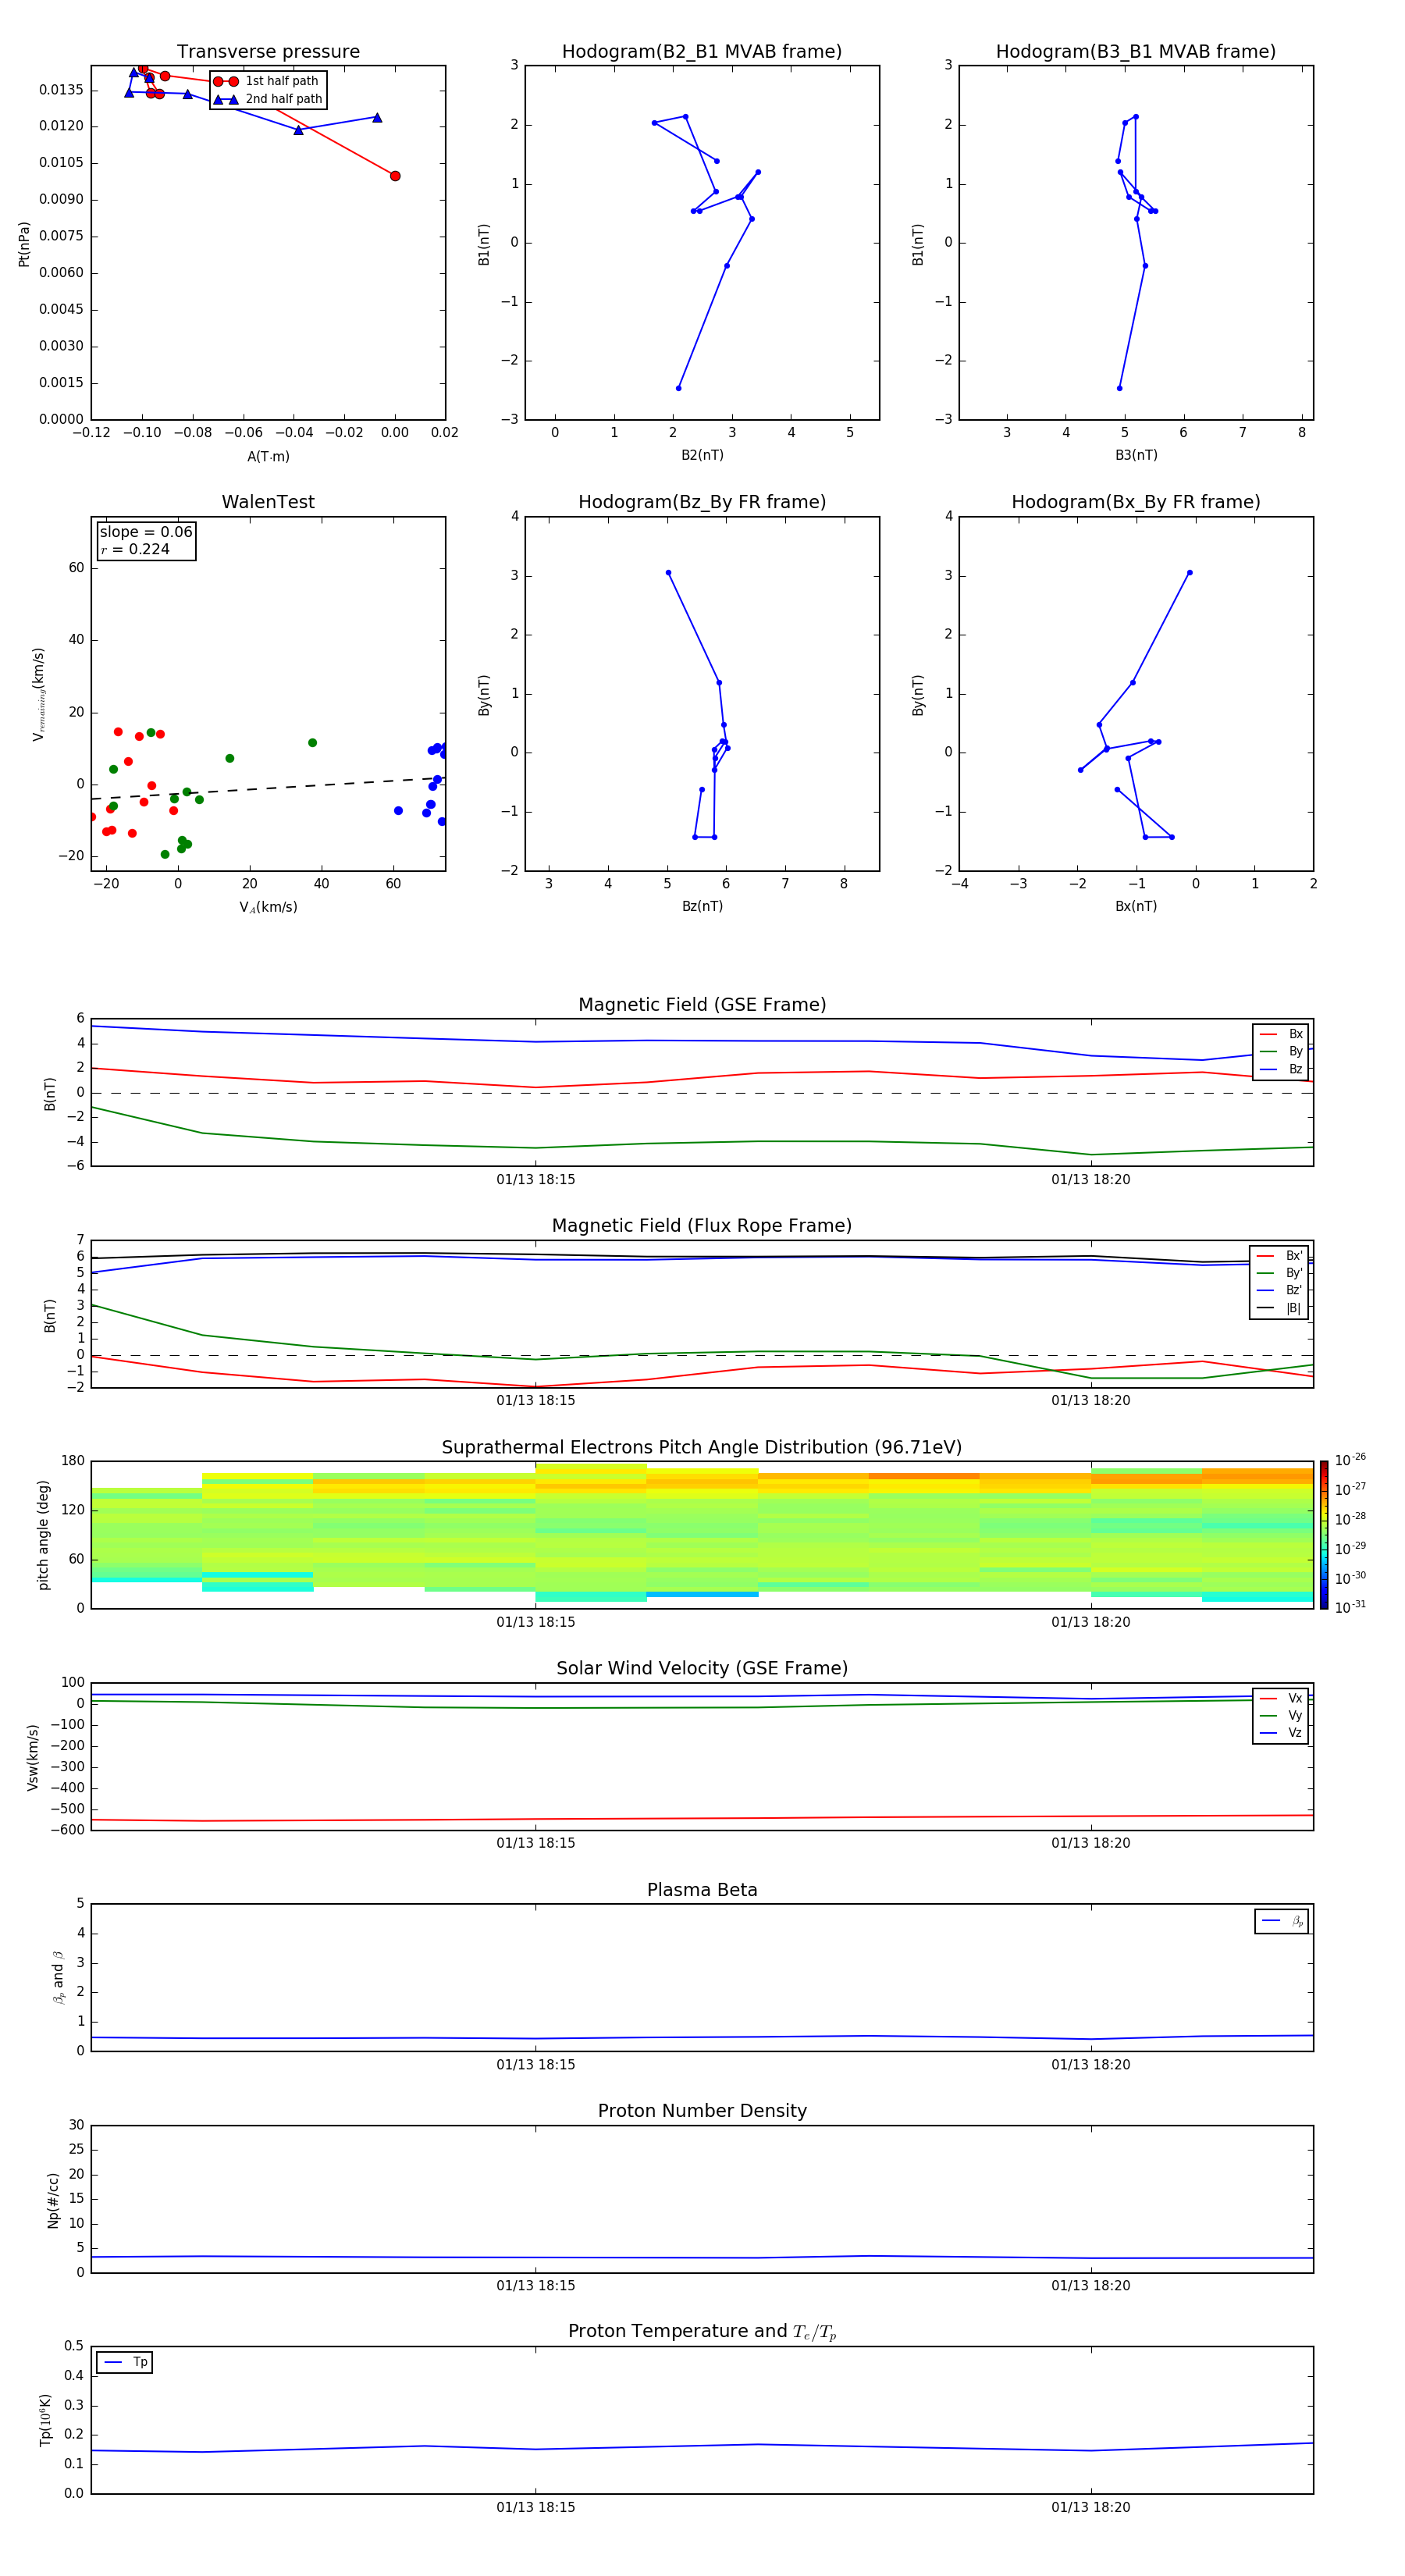Click the 'Pt(nPa)' y-axis label
The image size is (1405, 2576).
click(x=24, y=244)
